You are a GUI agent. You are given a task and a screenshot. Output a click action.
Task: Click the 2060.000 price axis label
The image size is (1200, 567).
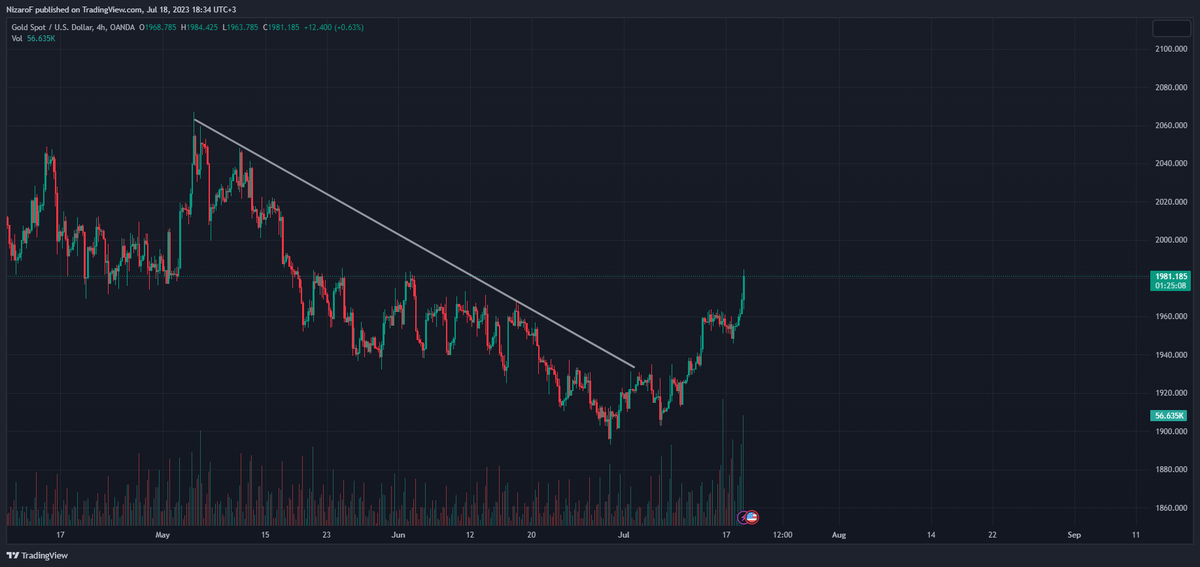(1170, 125)
